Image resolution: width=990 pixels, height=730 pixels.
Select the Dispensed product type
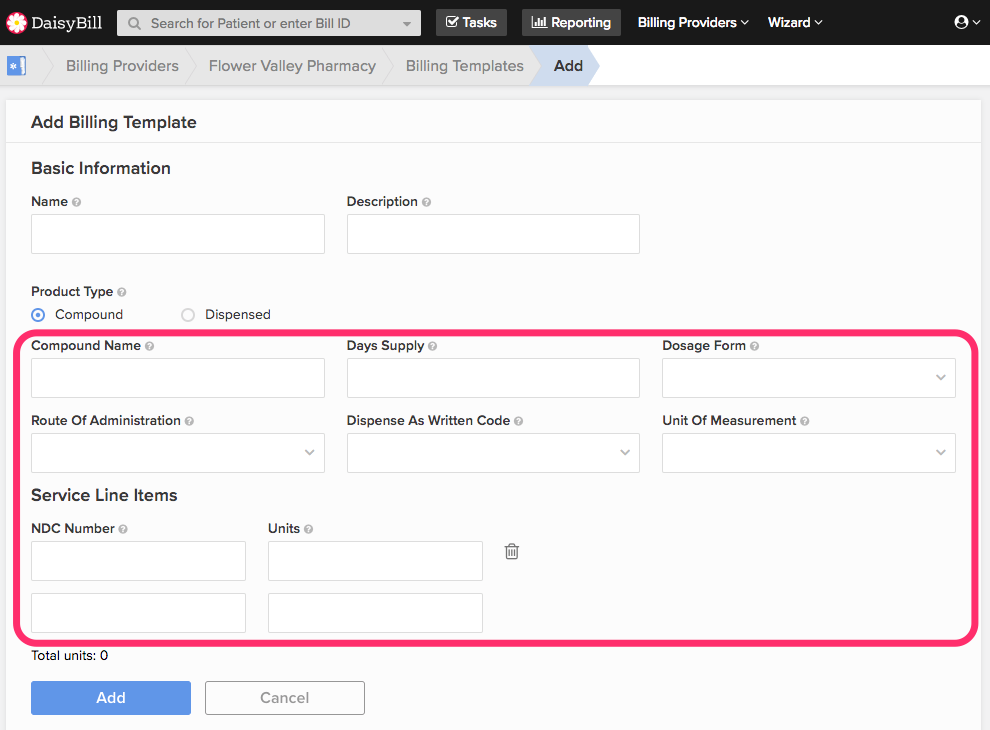point(187,314)
